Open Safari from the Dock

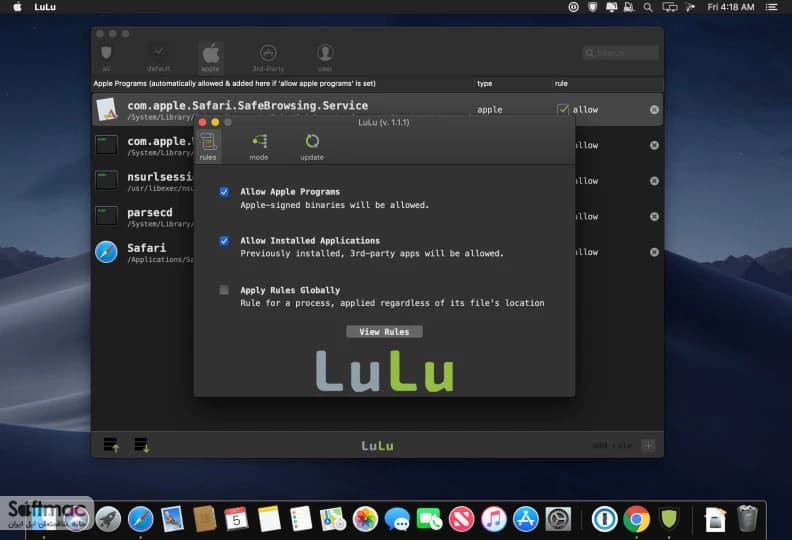140,519
